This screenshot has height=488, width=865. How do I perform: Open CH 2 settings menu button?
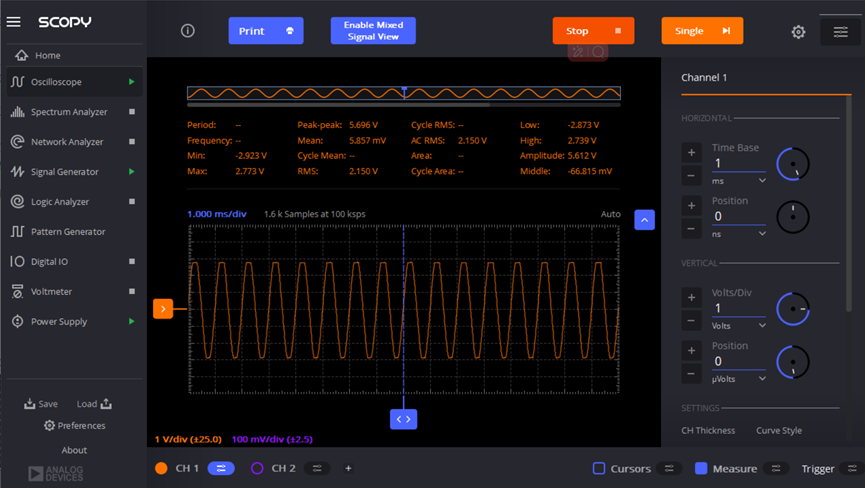(x=317, y=468)
